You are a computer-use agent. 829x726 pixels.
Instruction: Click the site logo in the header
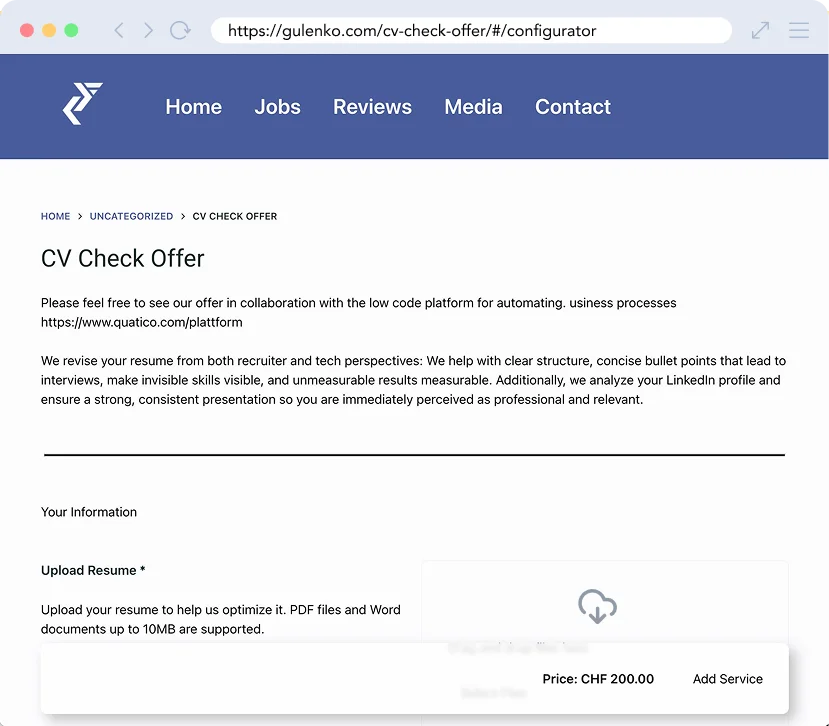[82, 104]
